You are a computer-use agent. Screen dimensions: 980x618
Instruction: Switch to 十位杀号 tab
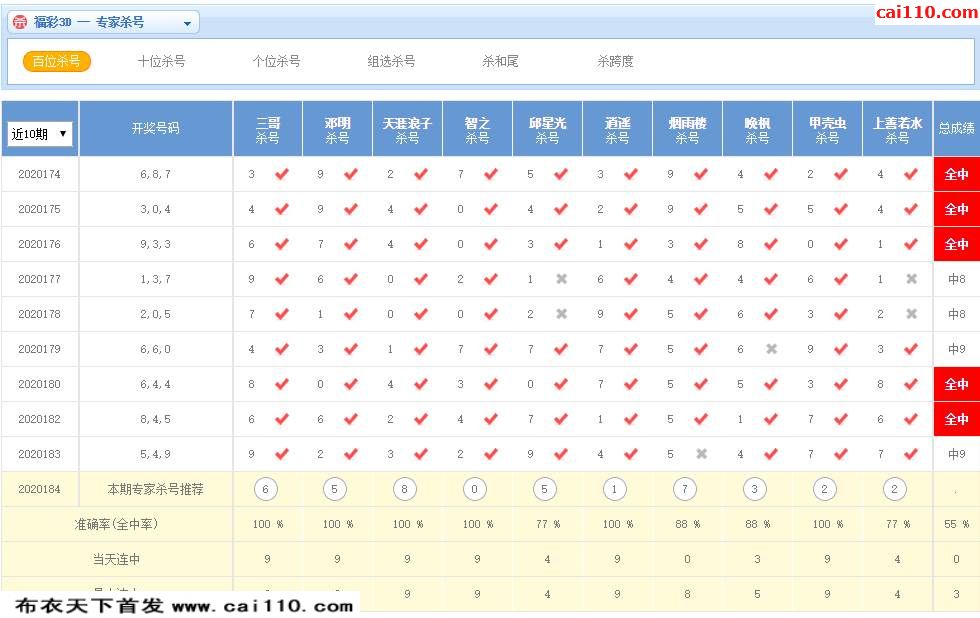click(161, 61)
